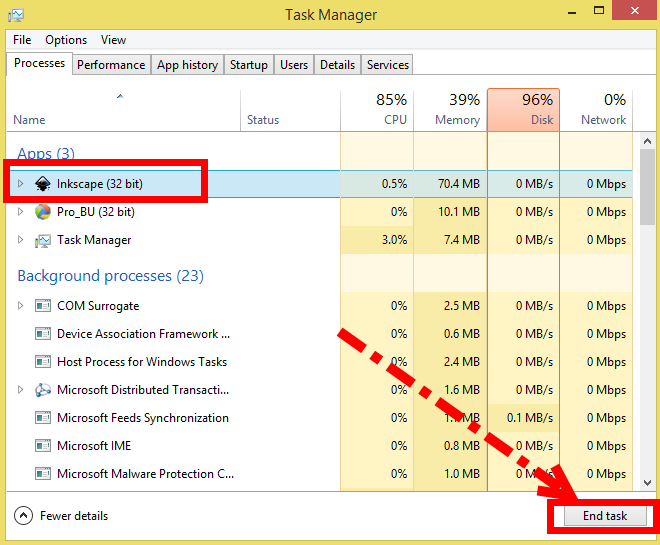Click the scrollbar down arrow
Screen dimensions: 660x545
647,482
